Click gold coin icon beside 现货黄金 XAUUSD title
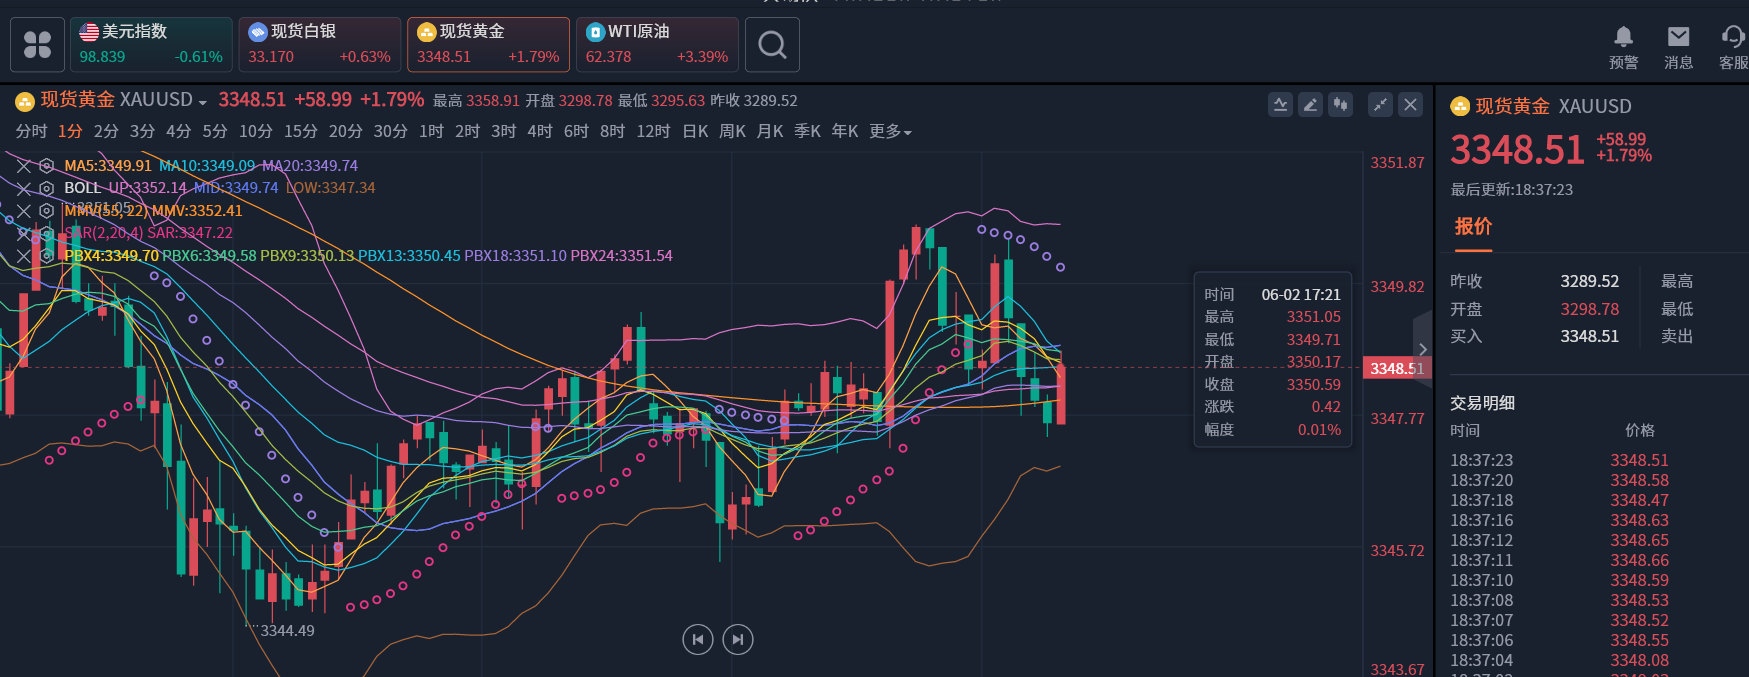Image resolution: width=1749 pixels, height=677 pixels. [x=25, y=101]
